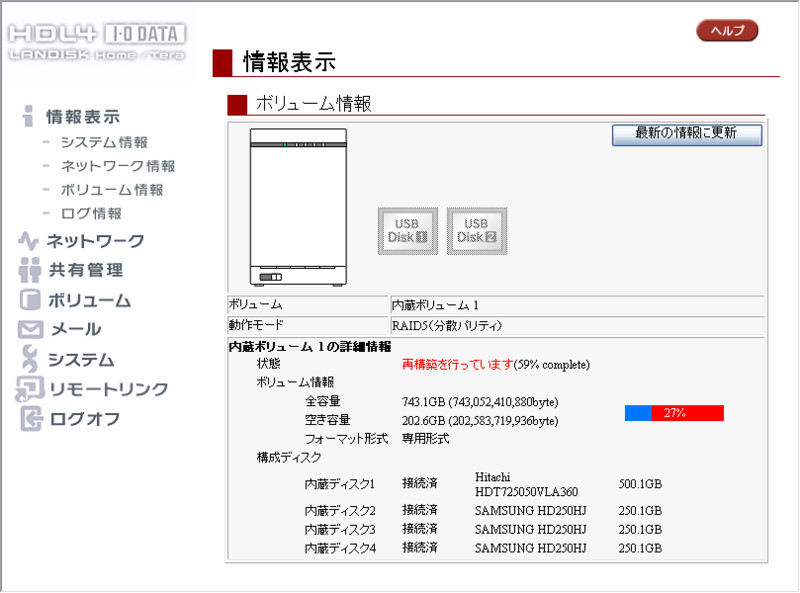The height and width of the screenshot is (593, 800).
Task: Open 情報表示 menu label
Action: pyautogui.click(x=83, y=116)
